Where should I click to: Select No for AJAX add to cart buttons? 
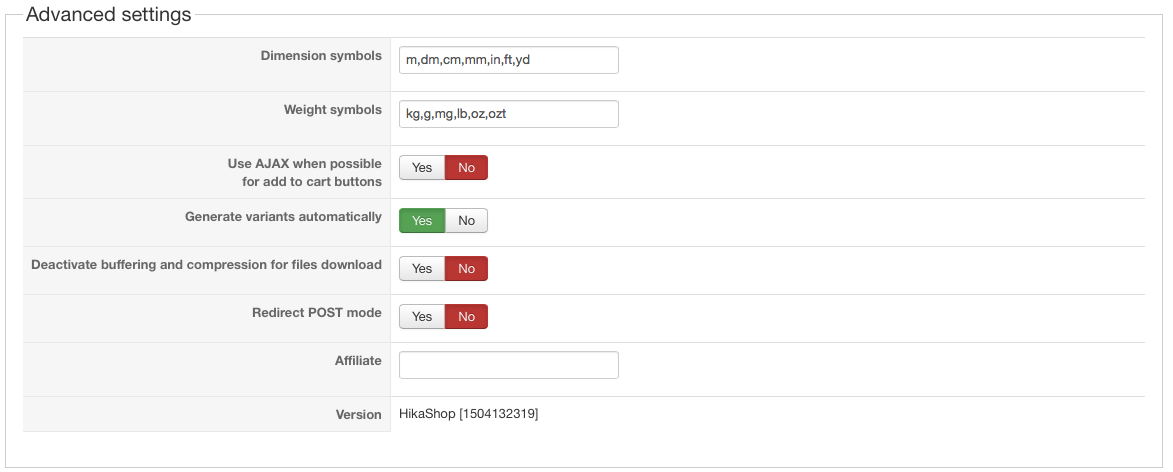466,168
